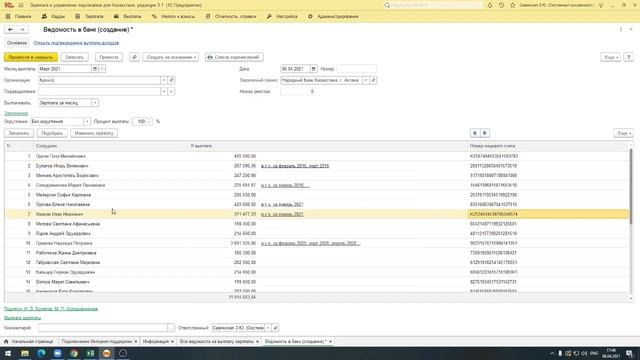The width and height of the screenshot is (640, 360).
Task: Open the Выплата зарплаты link
Action: 22,318
